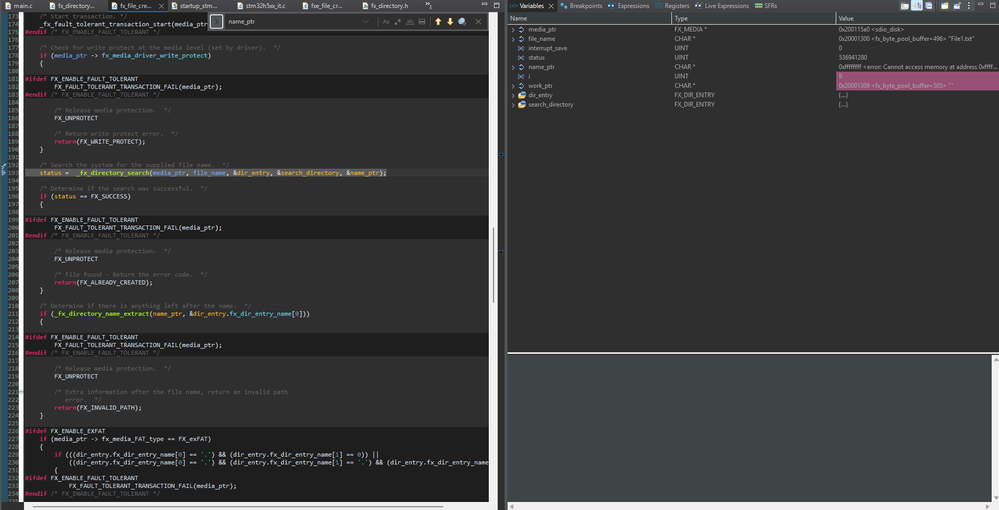Close the Variables view tab
This screenshot has width=999, height=510.
551,6
